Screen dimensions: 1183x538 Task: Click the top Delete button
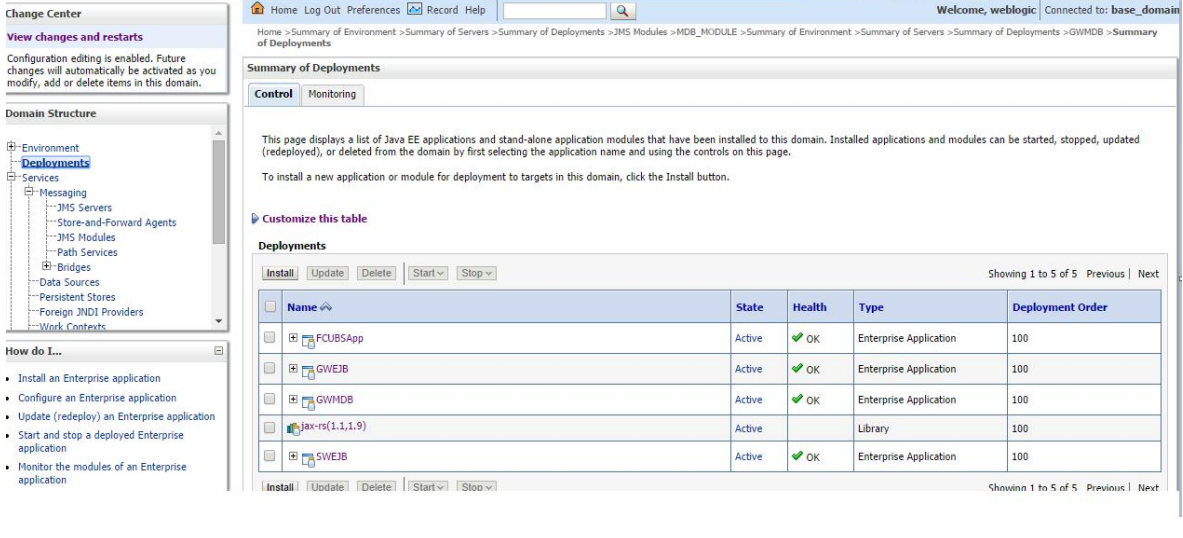click(x=376, y=273)
